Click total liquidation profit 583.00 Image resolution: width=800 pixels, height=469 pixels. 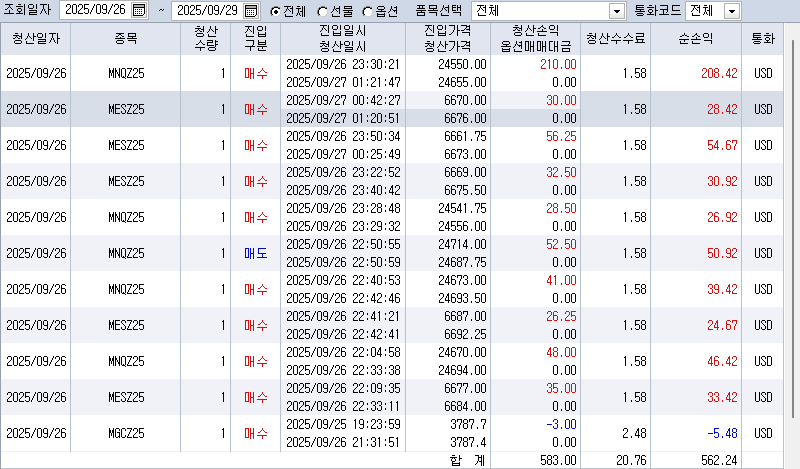point(558,460)
